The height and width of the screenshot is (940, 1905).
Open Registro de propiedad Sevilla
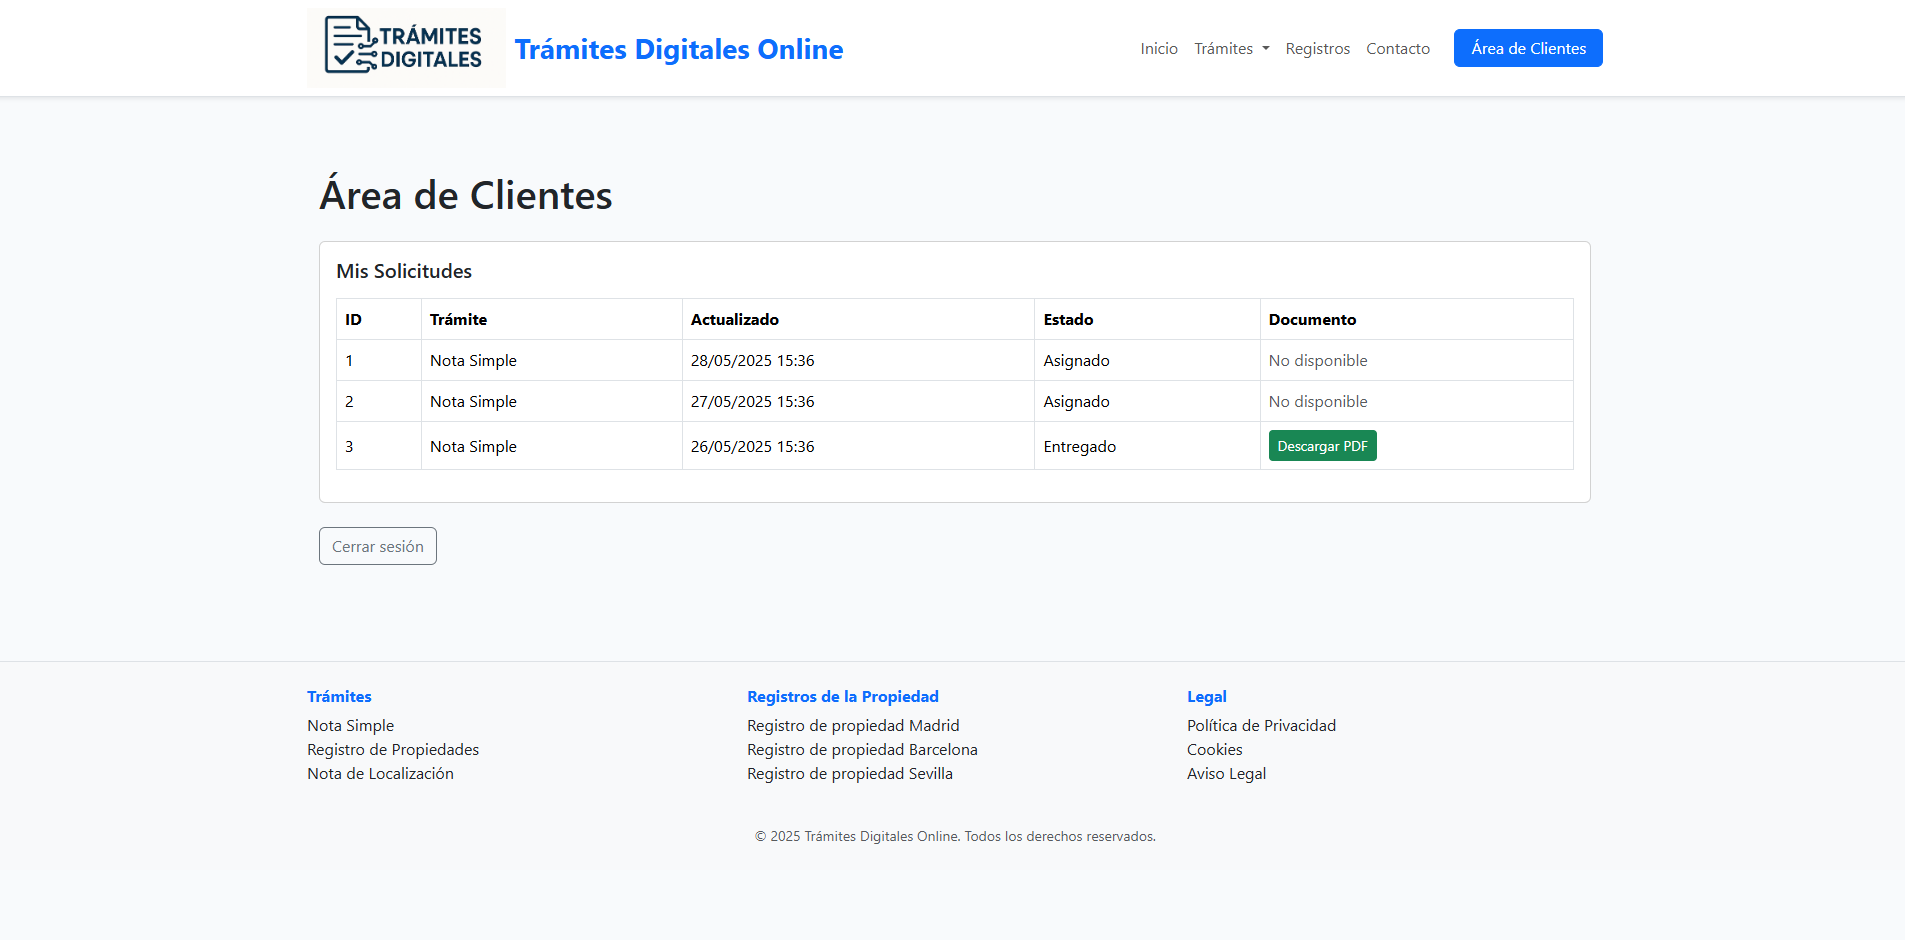849,773
